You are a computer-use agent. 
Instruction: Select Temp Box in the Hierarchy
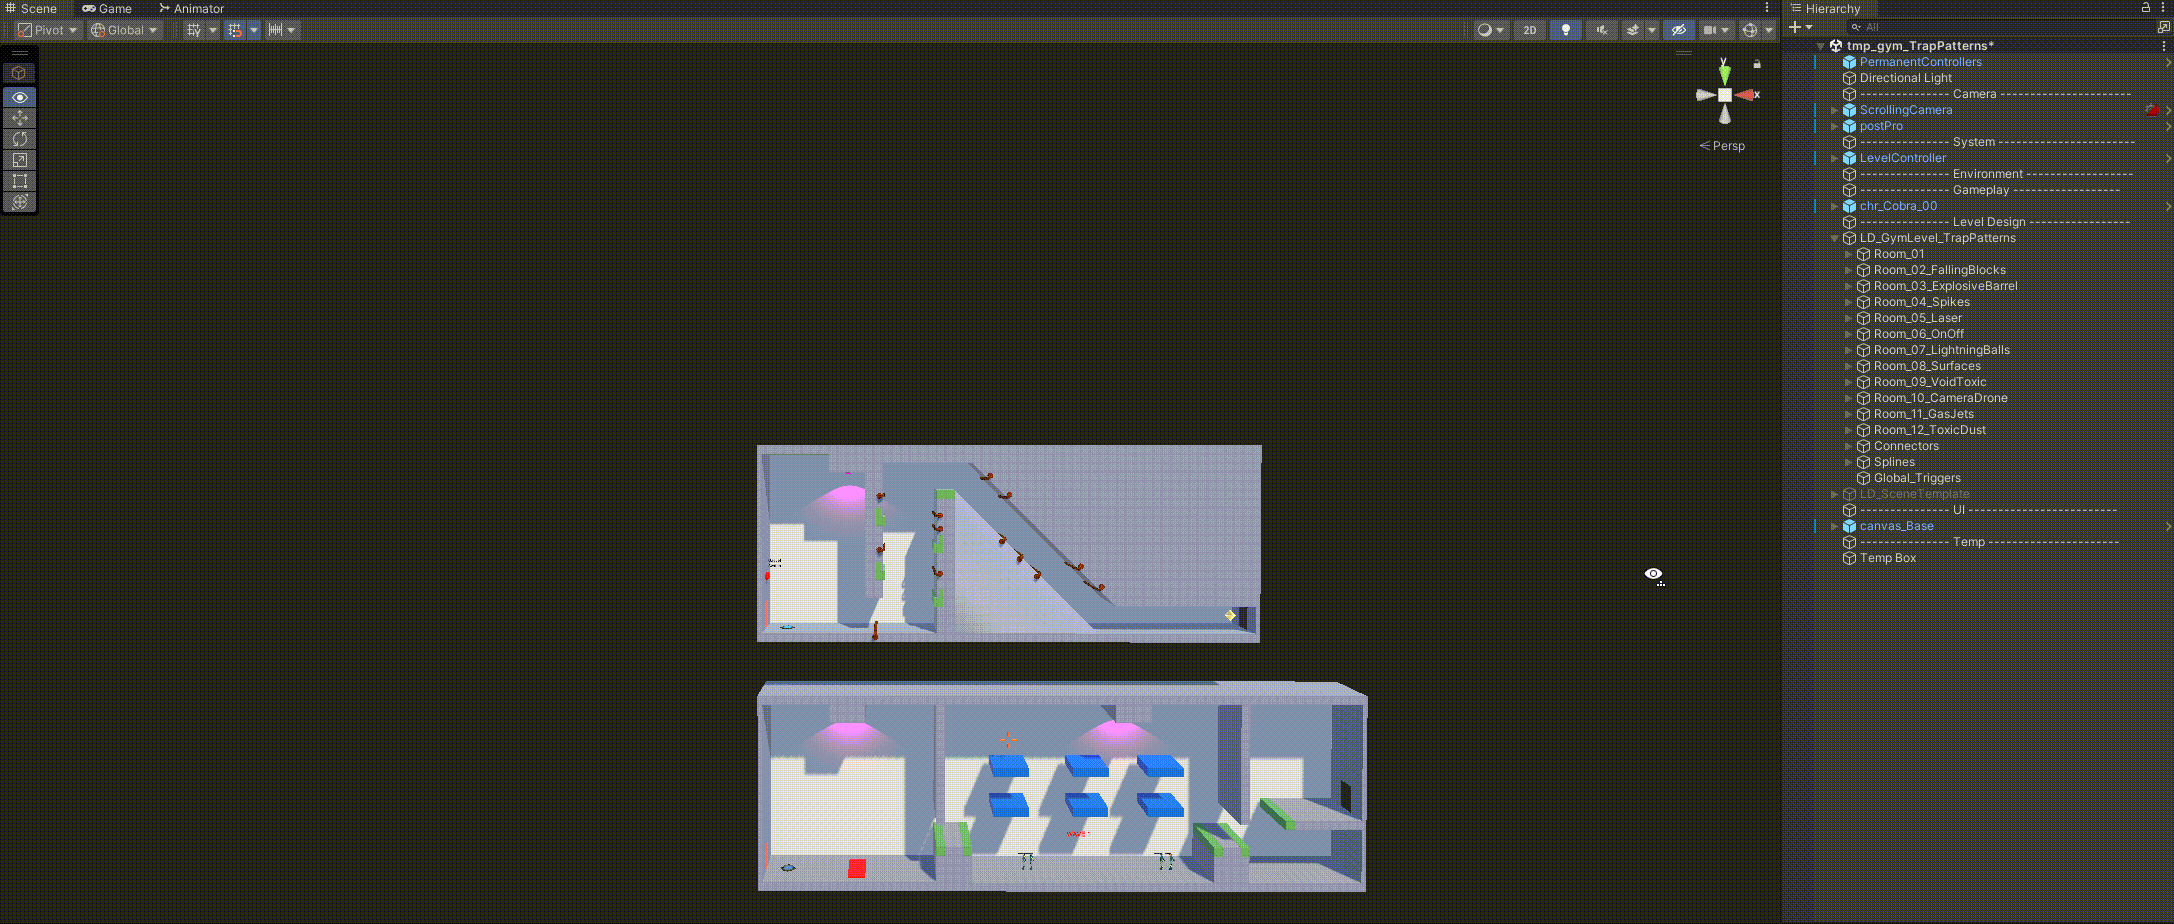(x=1887, y=558)
